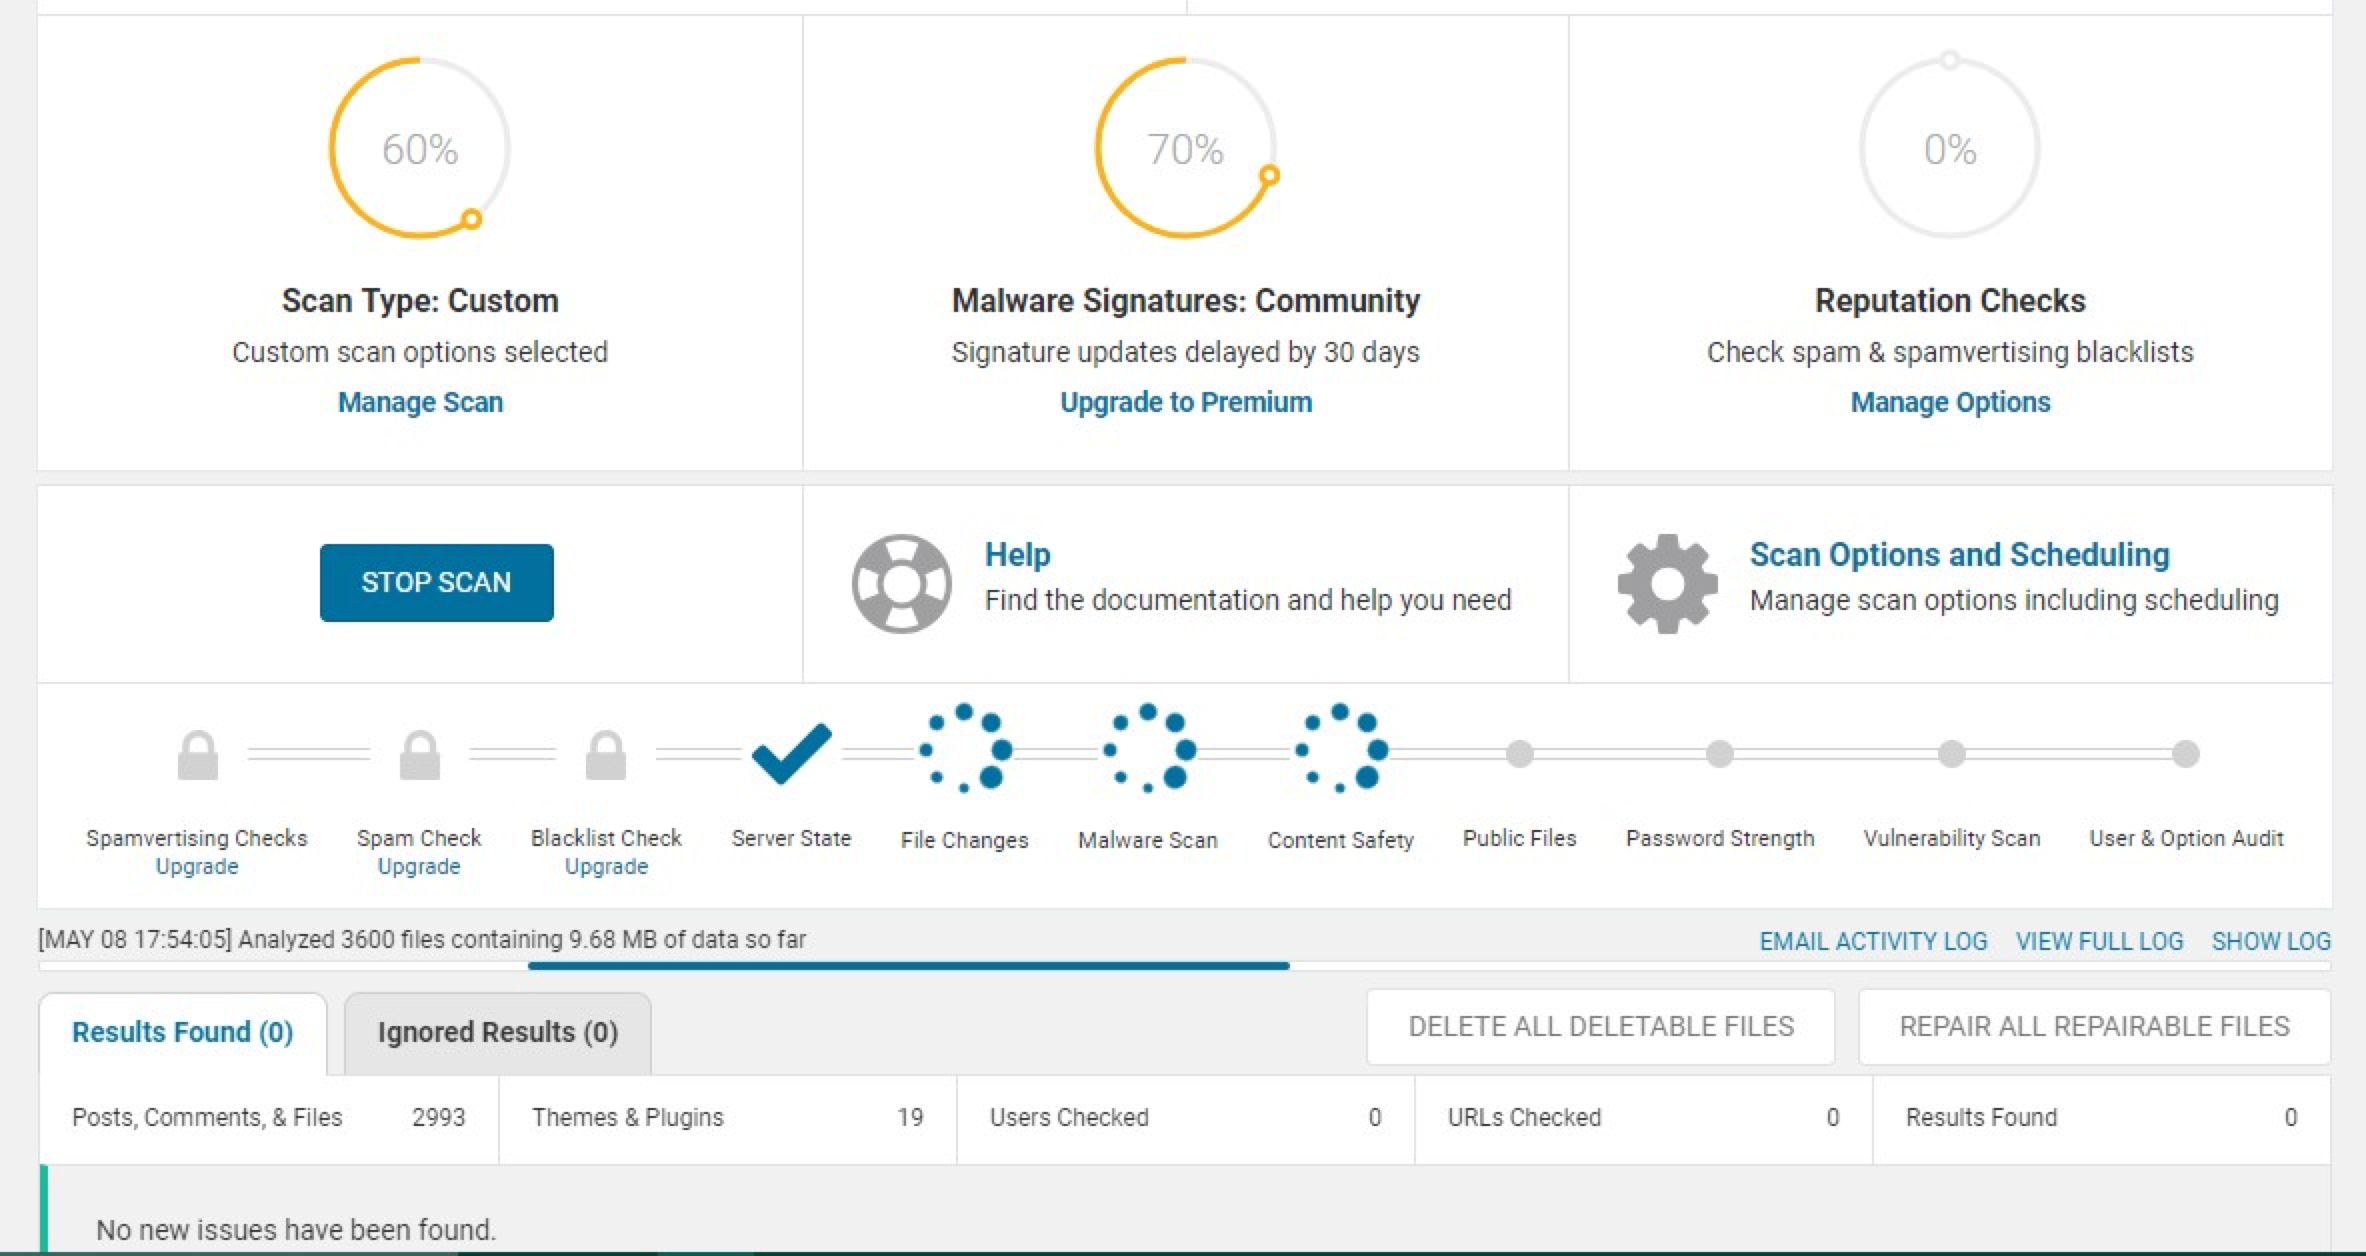Viewport: 2366px width, 1256px height.
Task: Show the scan log
Action: 2271,941
